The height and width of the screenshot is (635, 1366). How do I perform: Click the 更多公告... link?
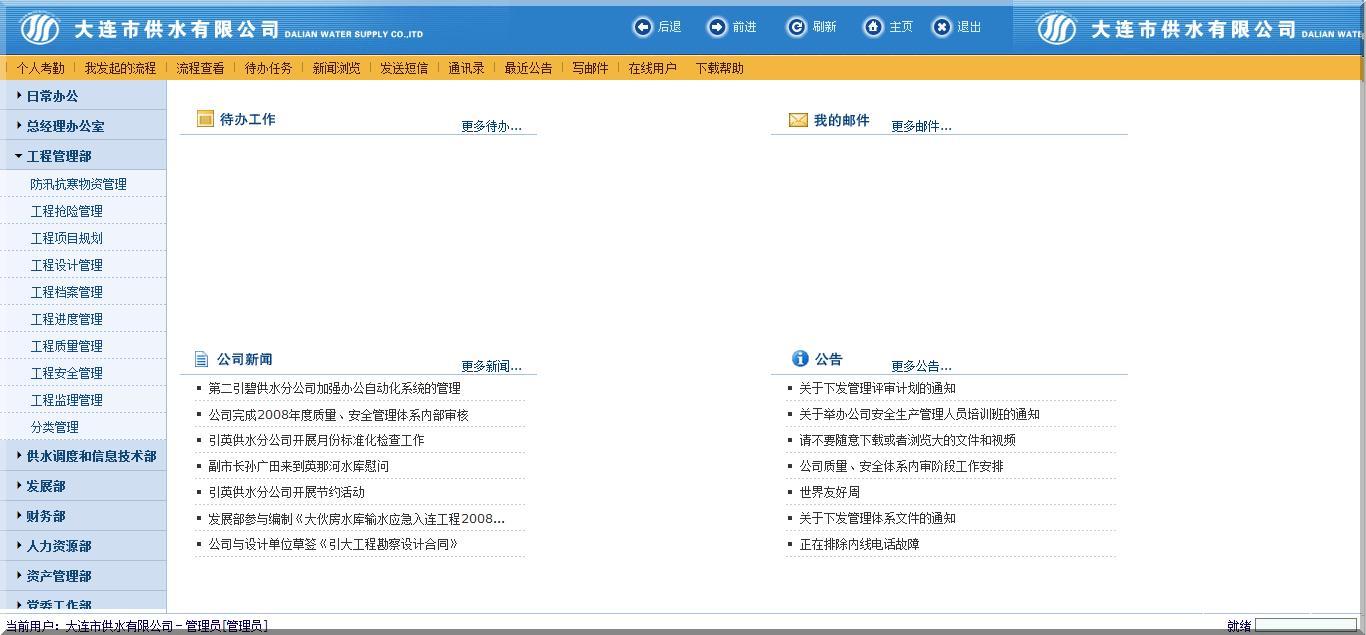pyautogui.click(x=921, y=365)
